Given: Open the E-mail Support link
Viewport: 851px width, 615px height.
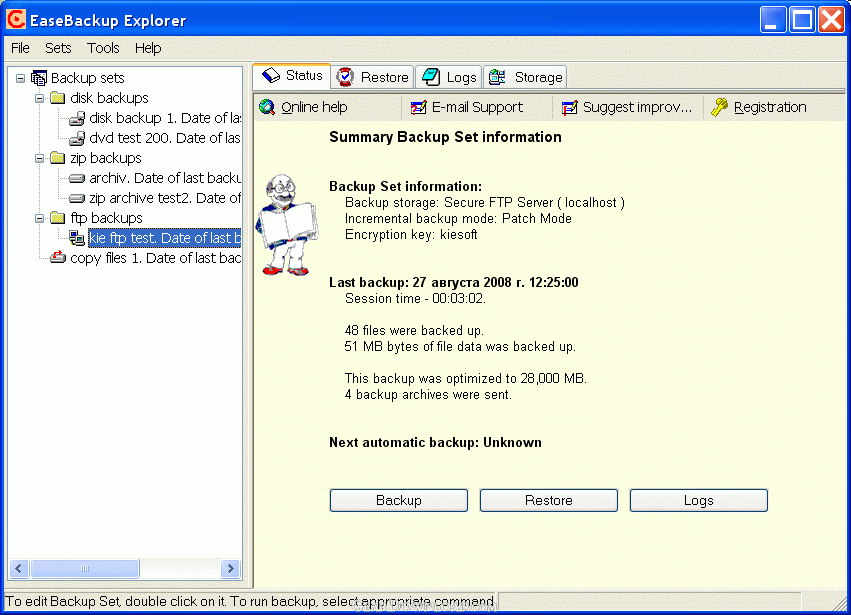Looking at the screenshot, I should [478, 107].
